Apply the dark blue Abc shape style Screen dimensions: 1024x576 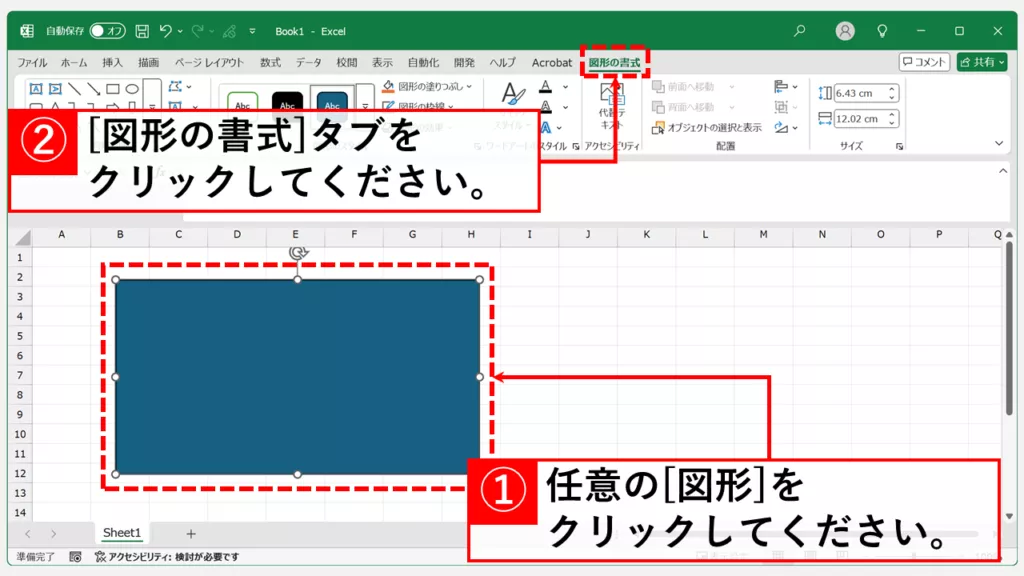point(332,102)
